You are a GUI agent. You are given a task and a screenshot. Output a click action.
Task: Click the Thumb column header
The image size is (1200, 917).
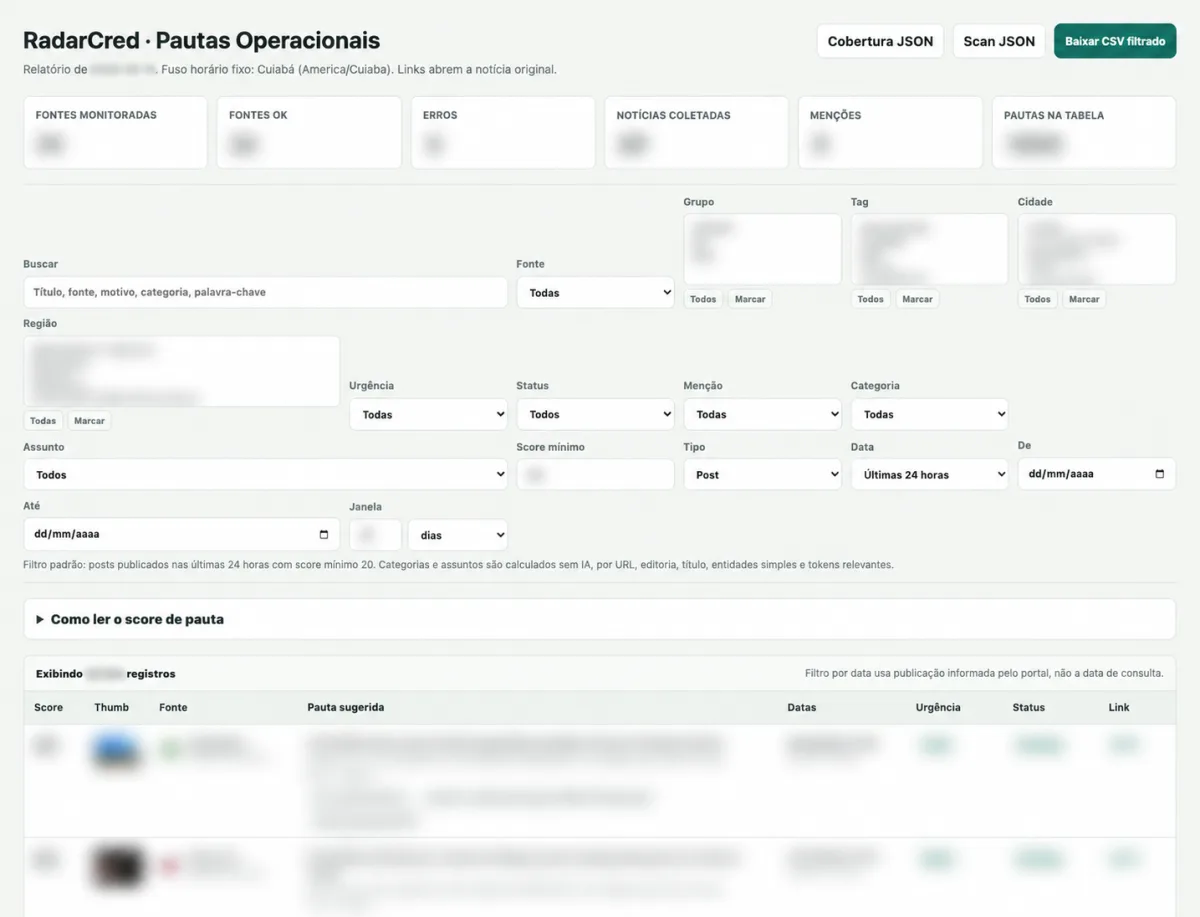[x=111, y=707]
